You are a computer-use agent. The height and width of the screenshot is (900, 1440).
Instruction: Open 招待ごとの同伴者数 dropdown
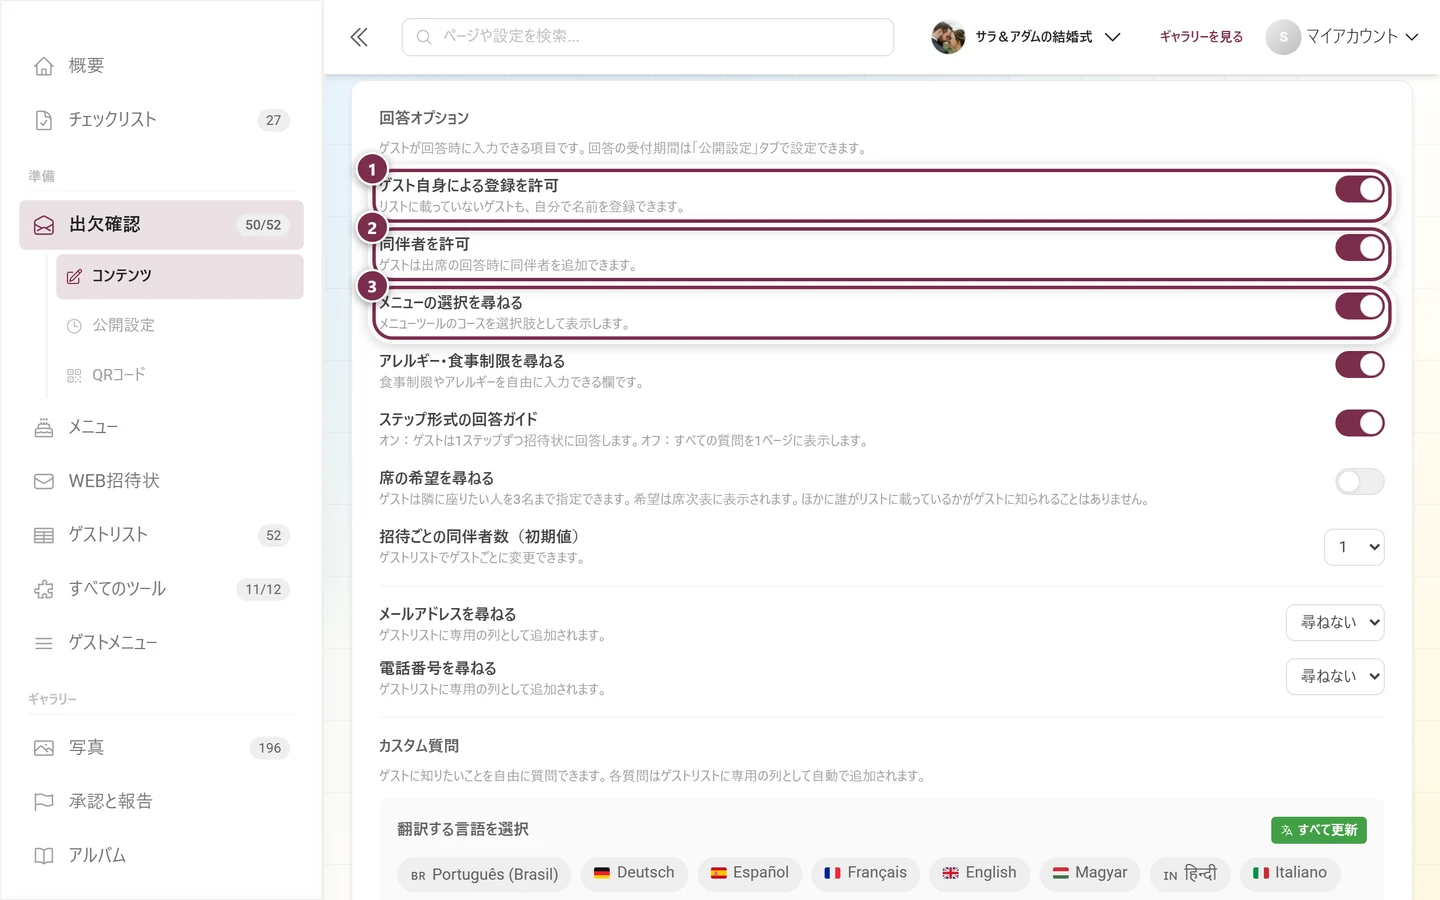click(x=1354, y=547)
